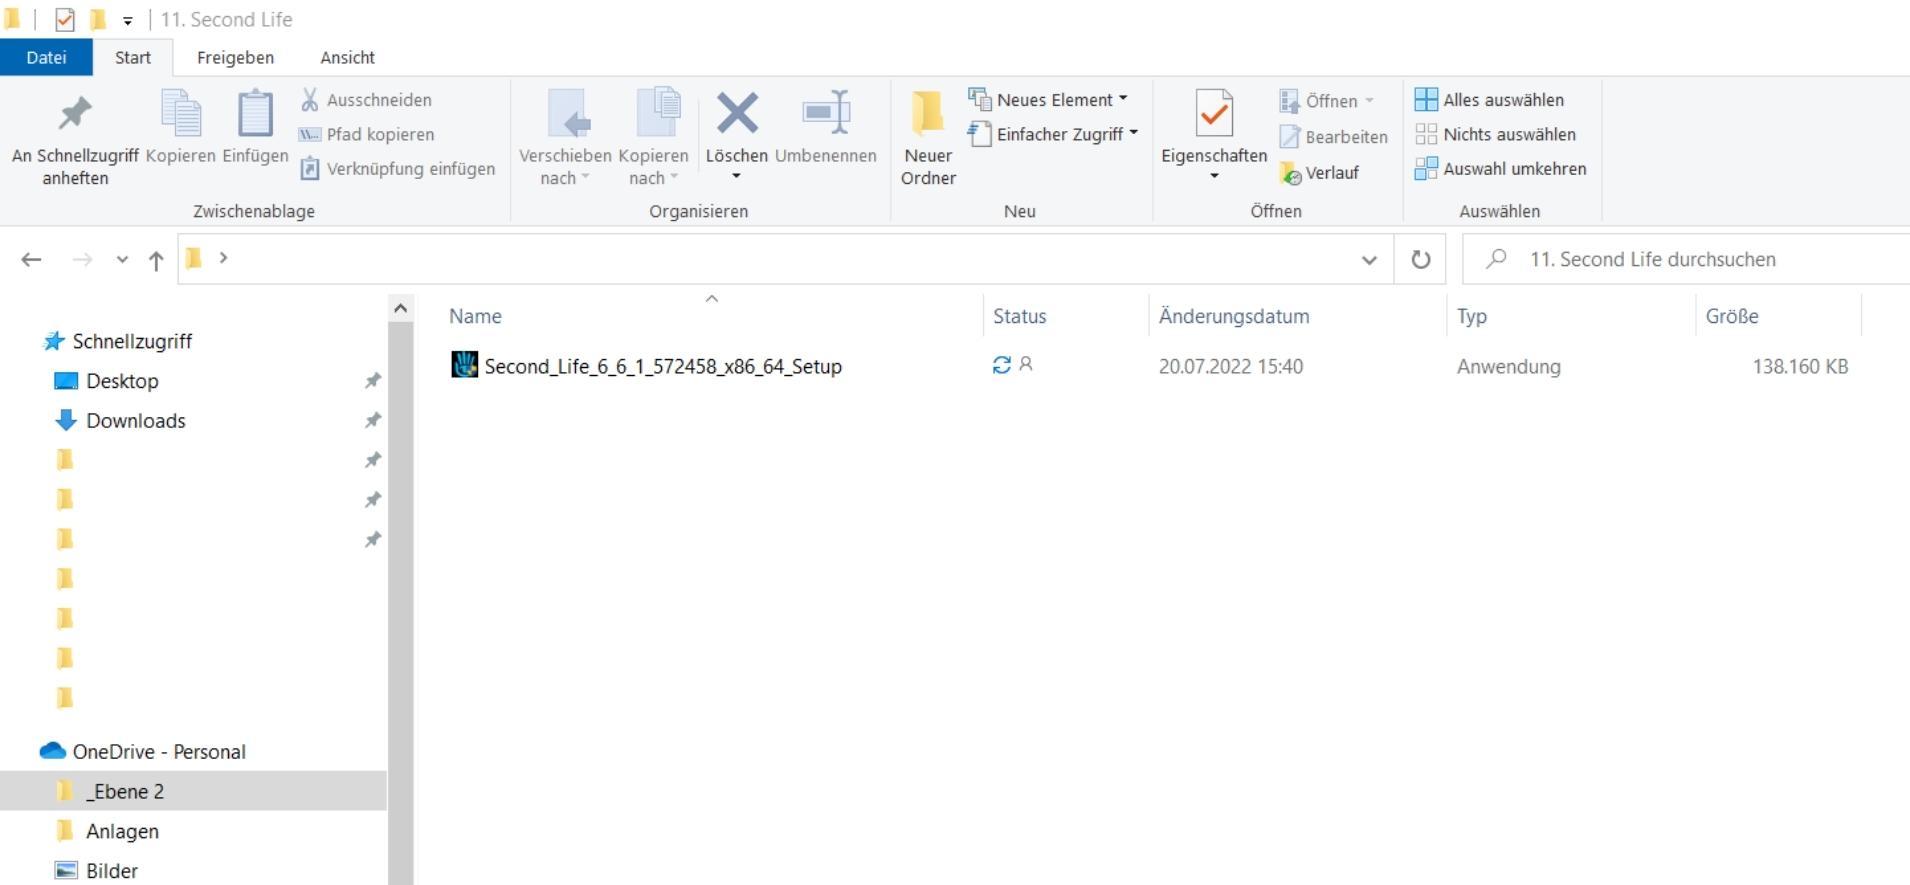Open OneDrive - Personal in sidebar
This screenshot has height=885, width=1910.
point(159,752)
